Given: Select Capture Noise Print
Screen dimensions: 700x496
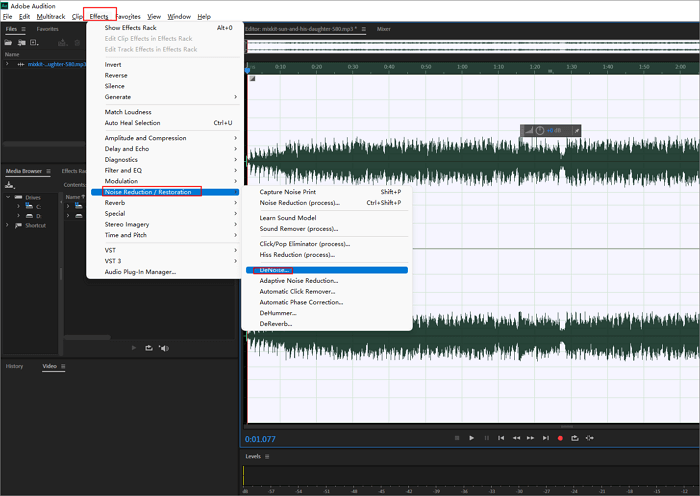Looking at the screenshot, I should tap(327, 192).
